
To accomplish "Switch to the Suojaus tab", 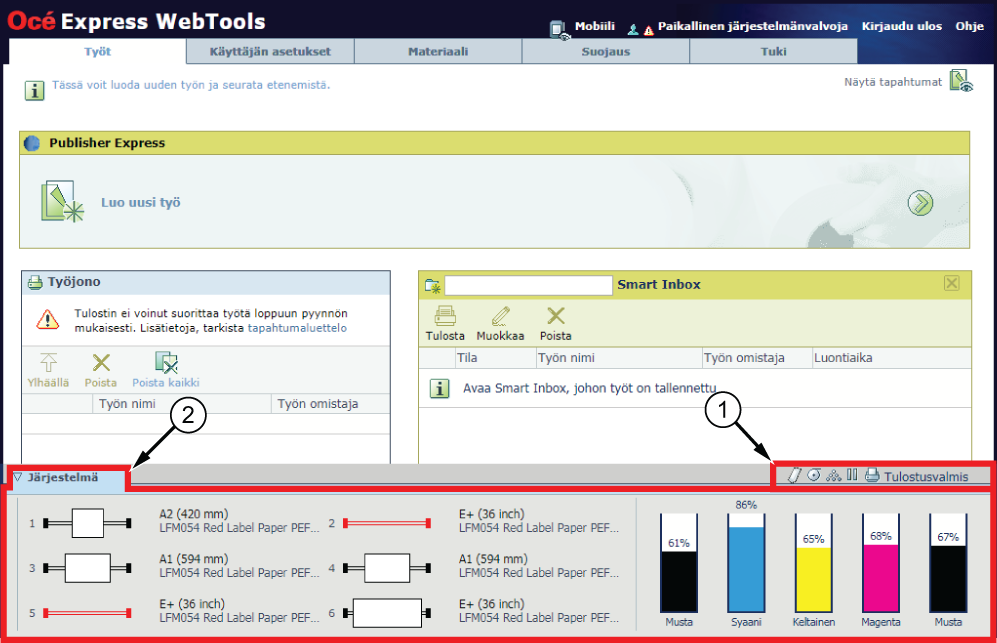I will tap(606, 52).
